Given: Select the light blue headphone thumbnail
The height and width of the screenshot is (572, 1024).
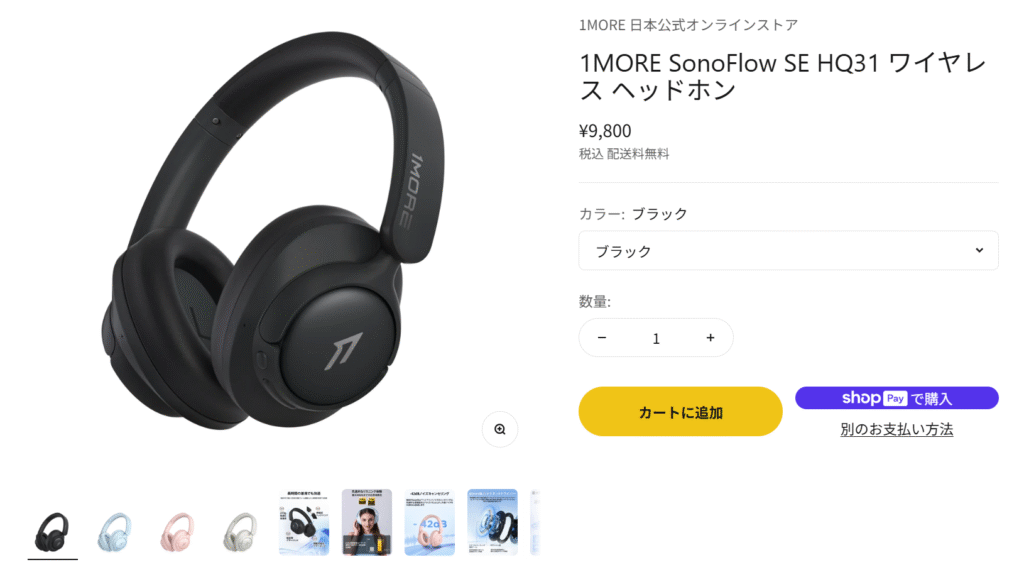Looking at the screenshot, I should point(115,532).
